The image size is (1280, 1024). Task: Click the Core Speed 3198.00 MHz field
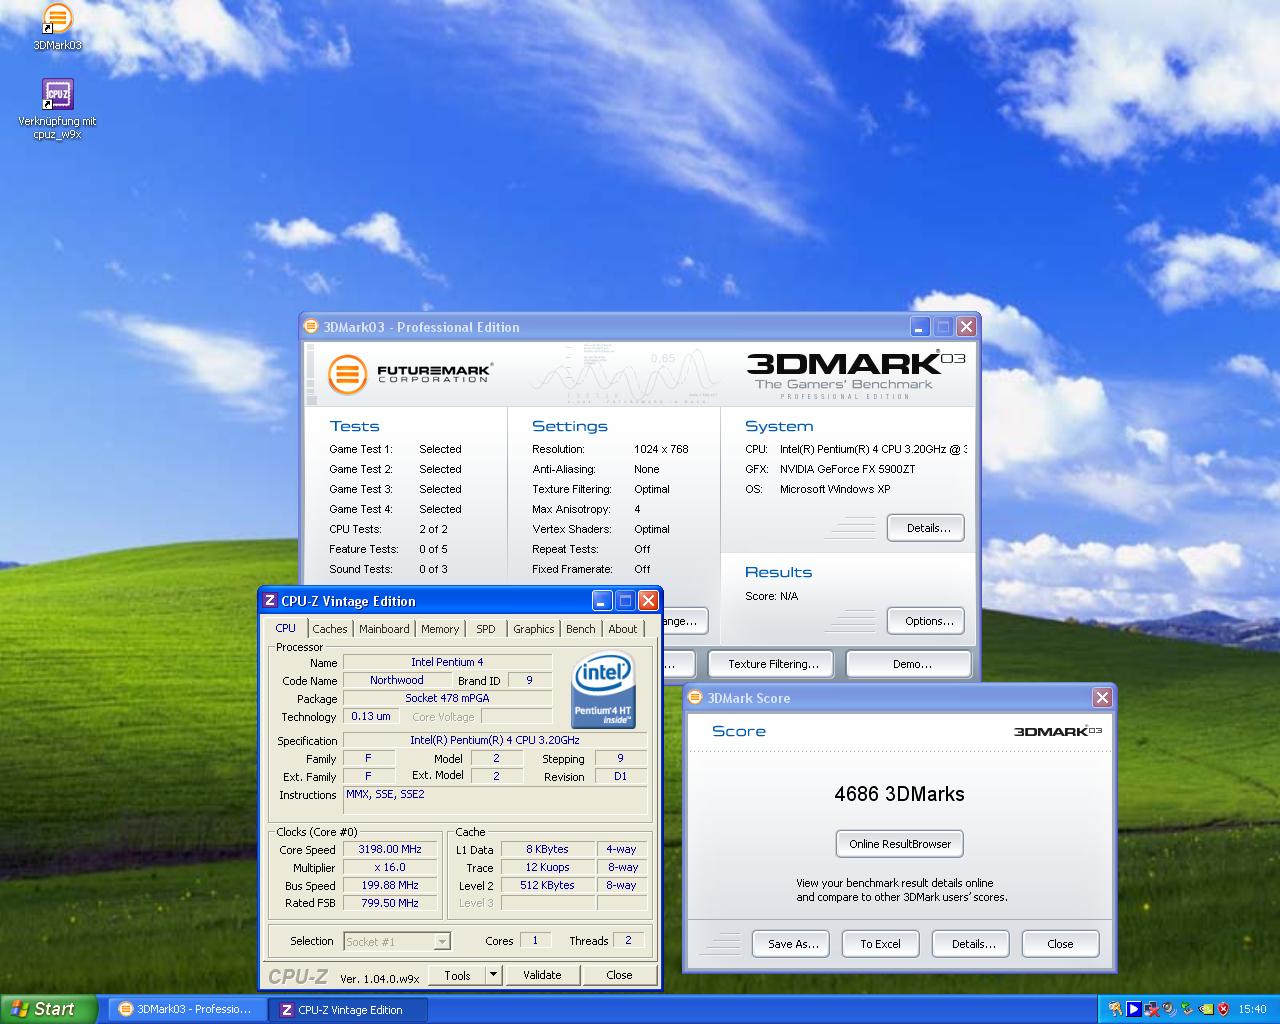[390, 849]
